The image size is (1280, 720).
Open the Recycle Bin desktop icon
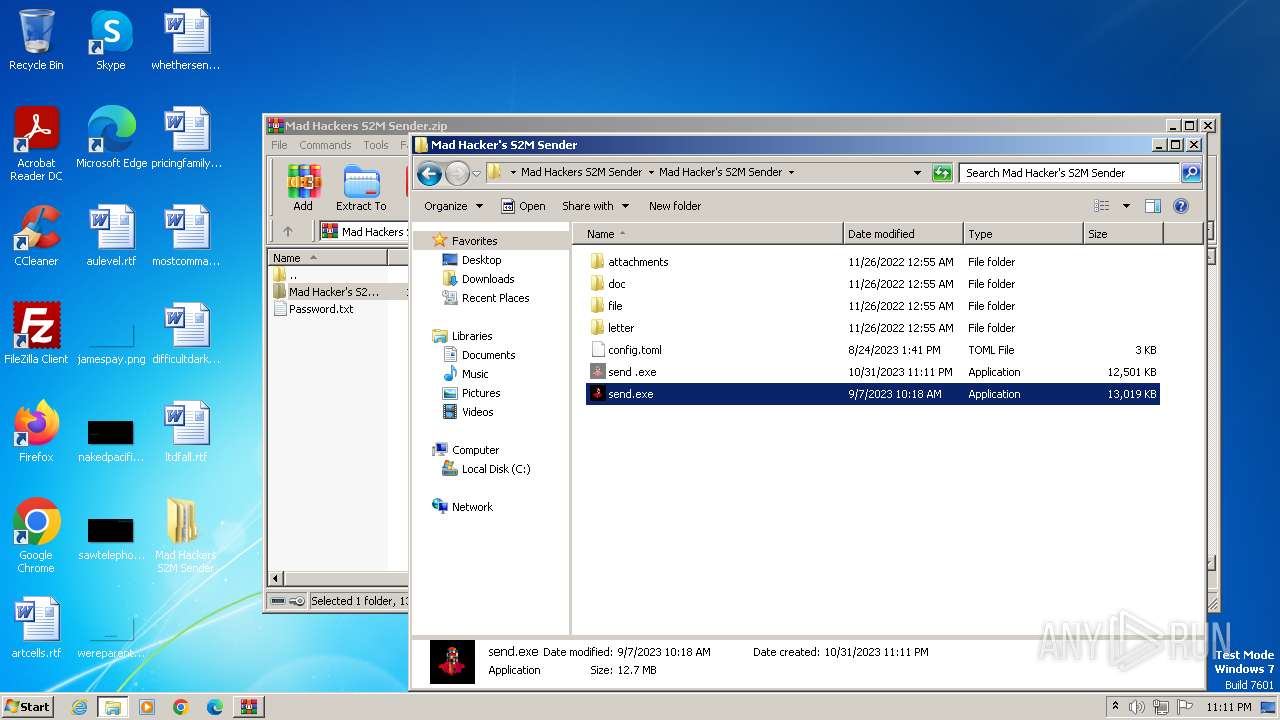tap(36, 40)
